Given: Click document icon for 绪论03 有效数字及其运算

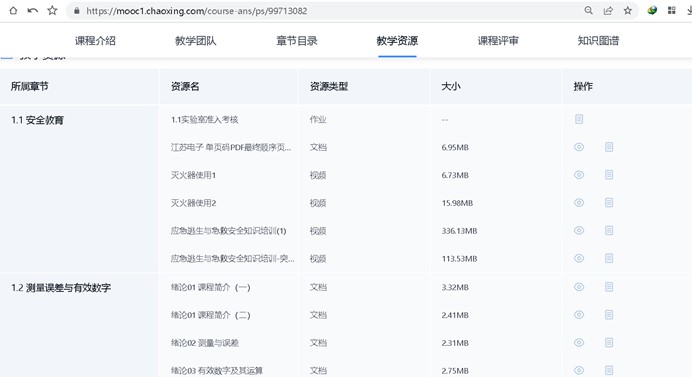Looking at the screenshot, I should [609, 370].
